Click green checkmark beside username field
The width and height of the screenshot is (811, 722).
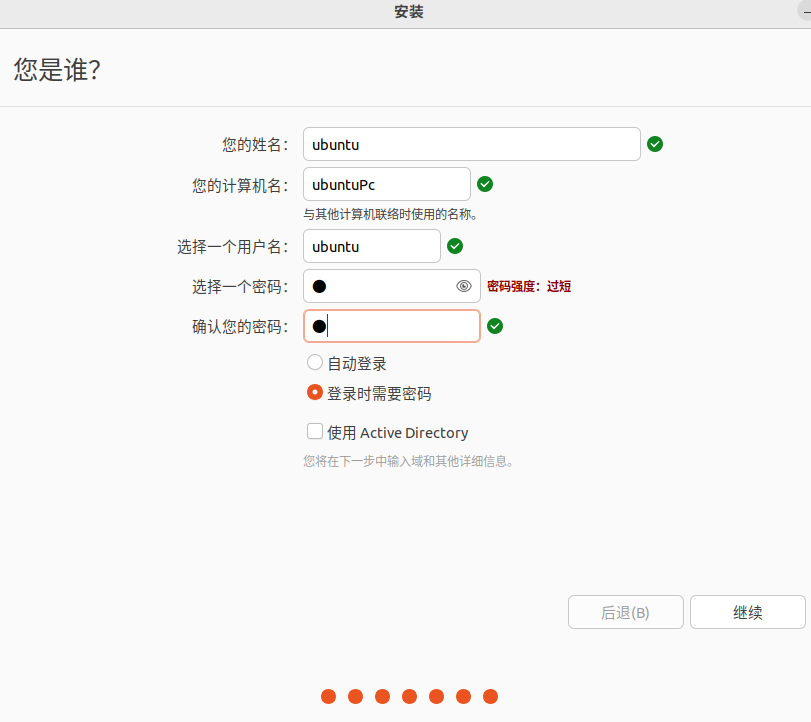pyautogui.click(x=455, y=246)
